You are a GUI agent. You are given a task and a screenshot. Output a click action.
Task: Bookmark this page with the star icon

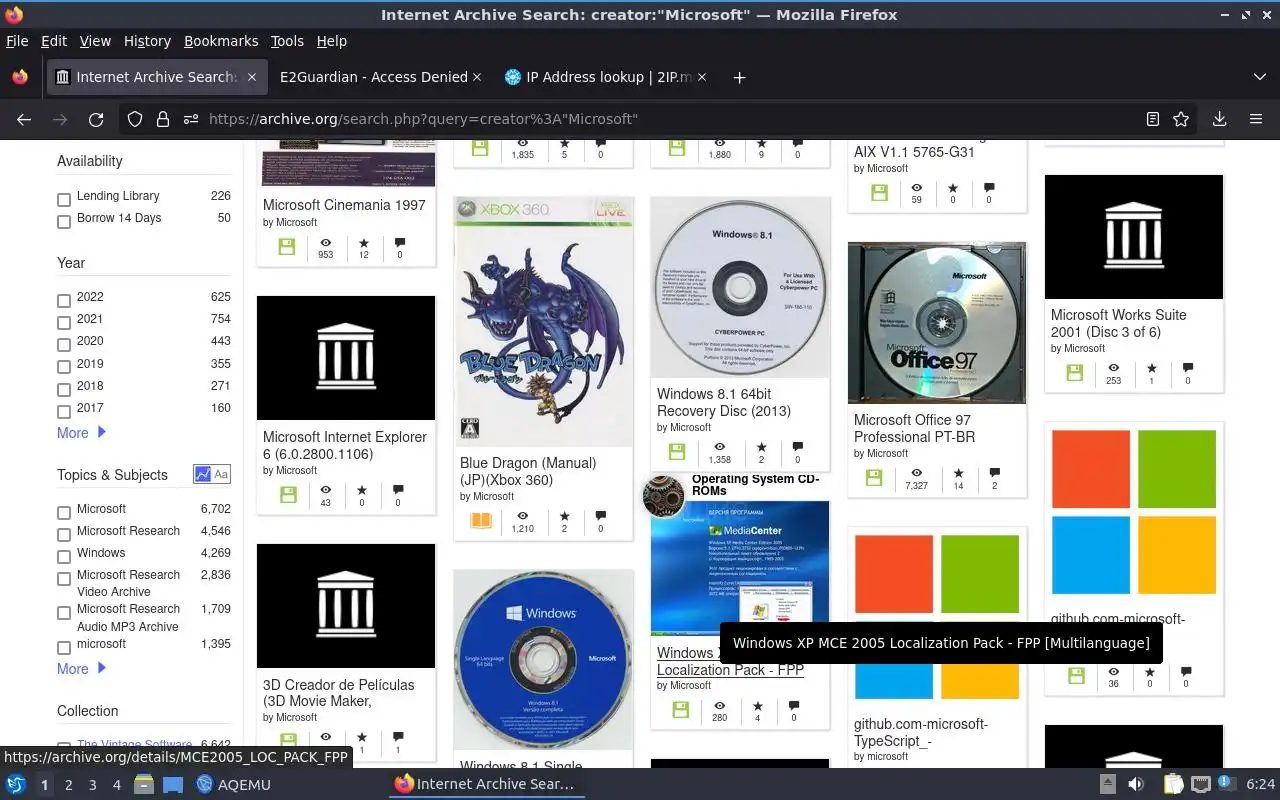coord(1181,119)
